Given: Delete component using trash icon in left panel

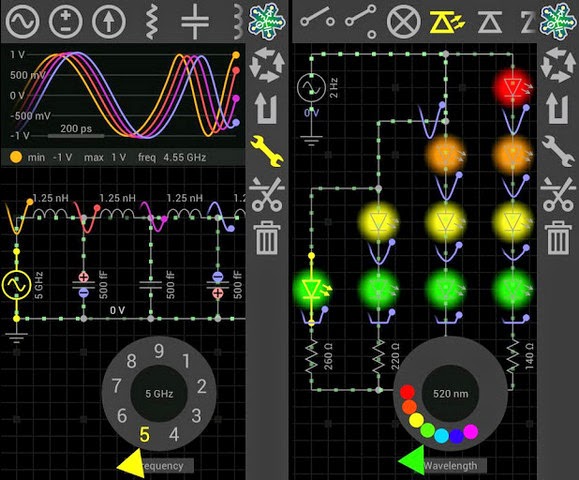Looking at the screenshot, I should coord(267,238).
